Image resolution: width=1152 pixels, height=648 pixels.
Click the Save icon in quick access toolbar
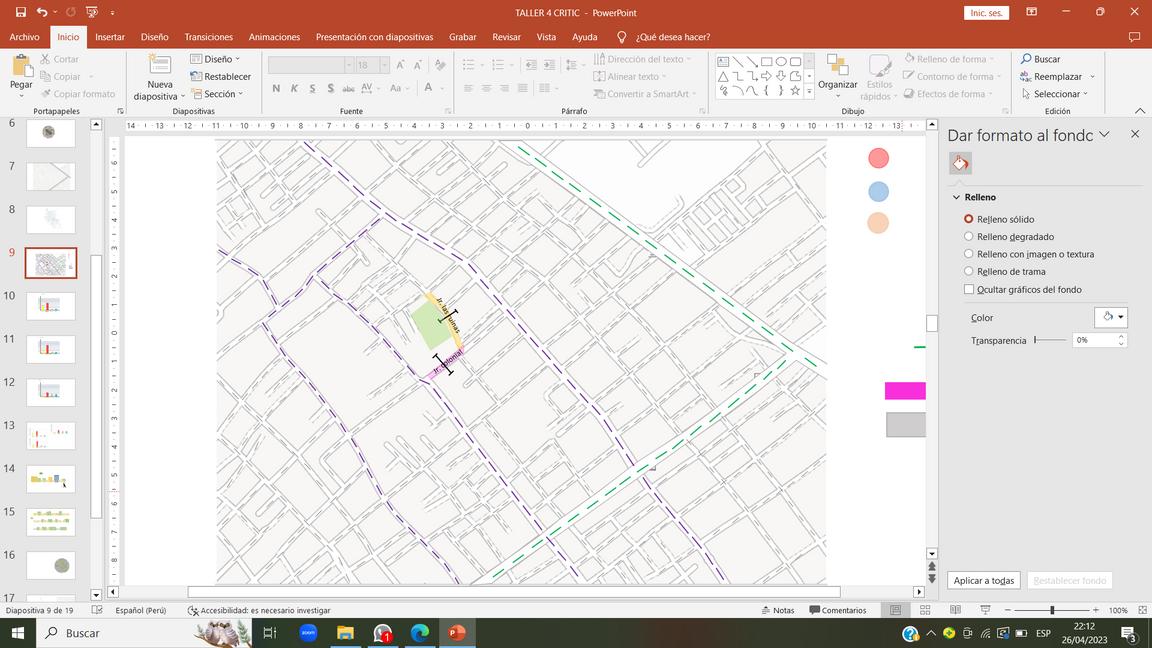coord(20,12)
